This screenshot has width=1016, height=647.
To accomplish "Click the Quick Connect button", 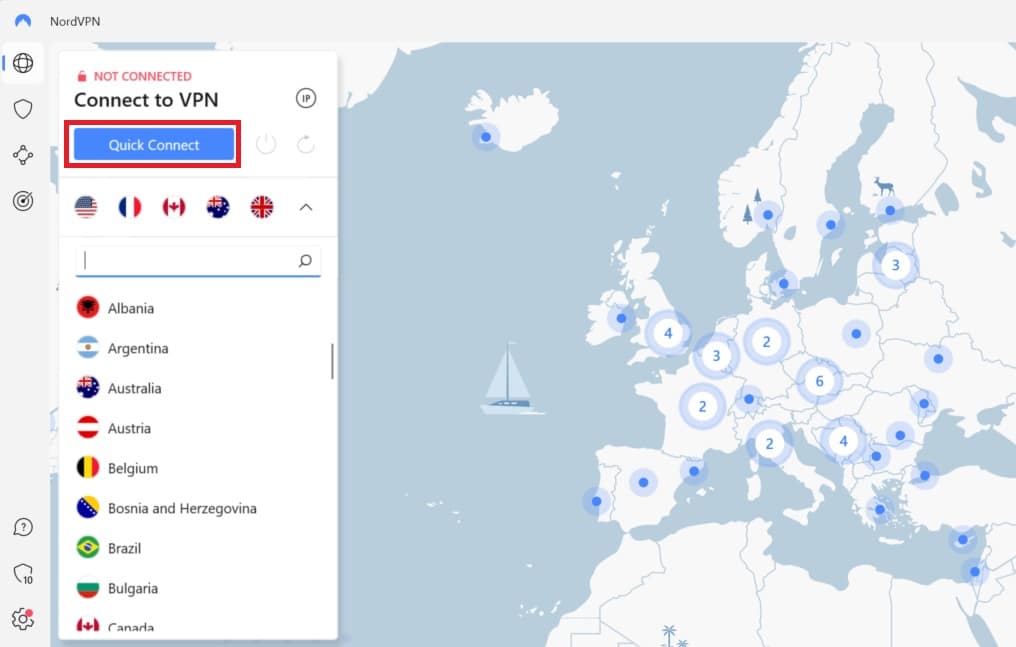I will pos(154,144).
